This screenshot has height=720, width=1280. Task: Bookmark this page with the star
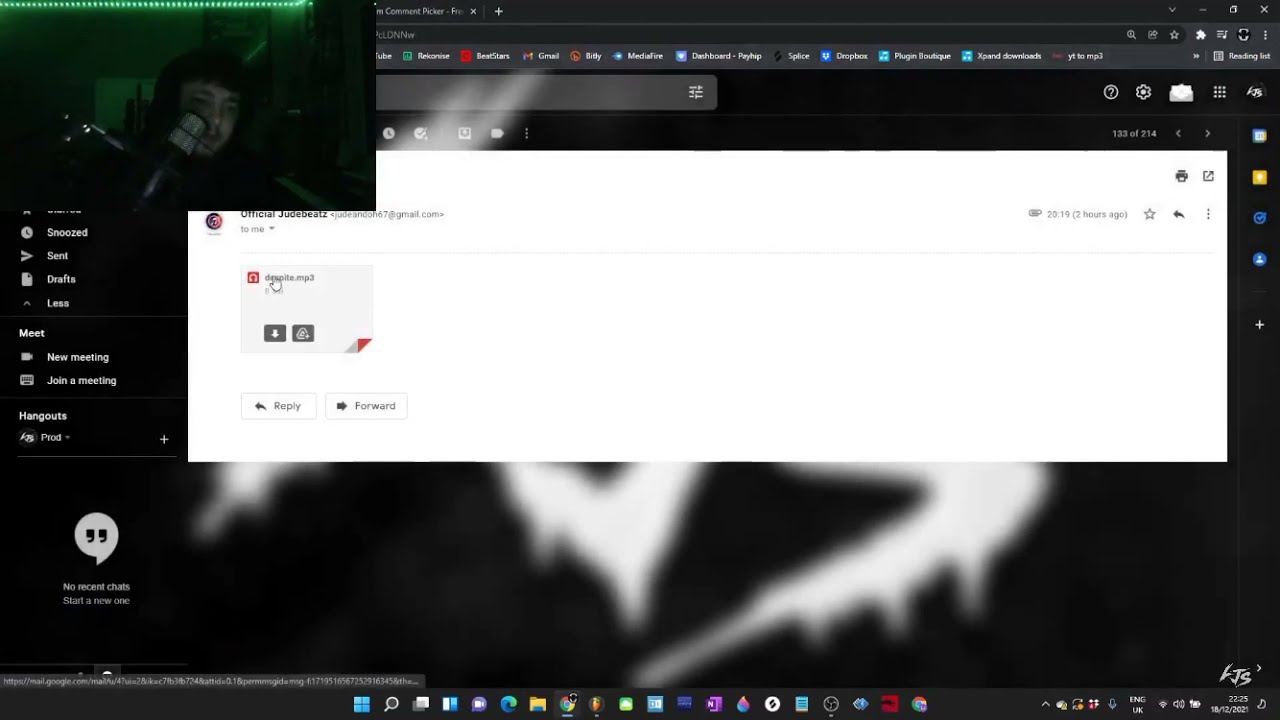click(x=1174, y=34)
